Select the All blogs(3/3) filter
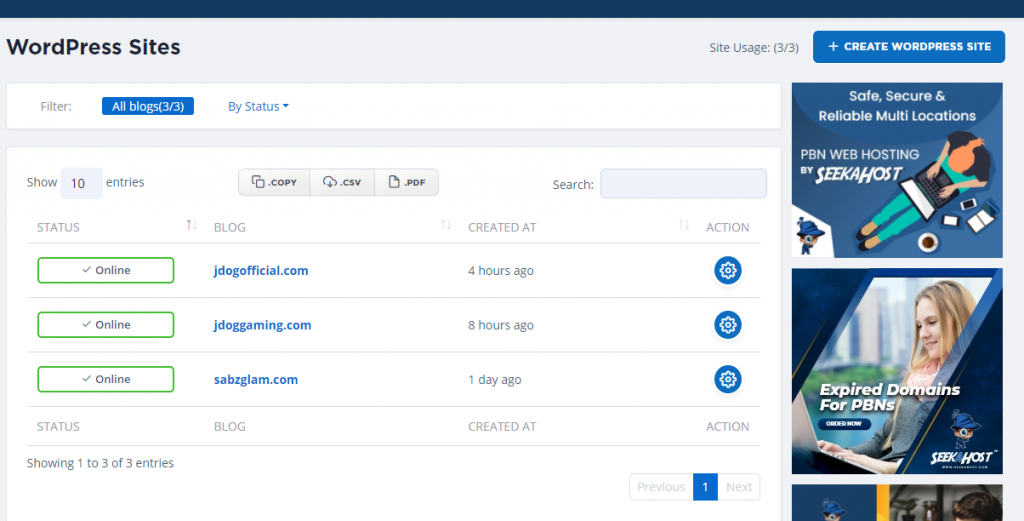The width and height of the screenshot is (1024, 521). 148,106
